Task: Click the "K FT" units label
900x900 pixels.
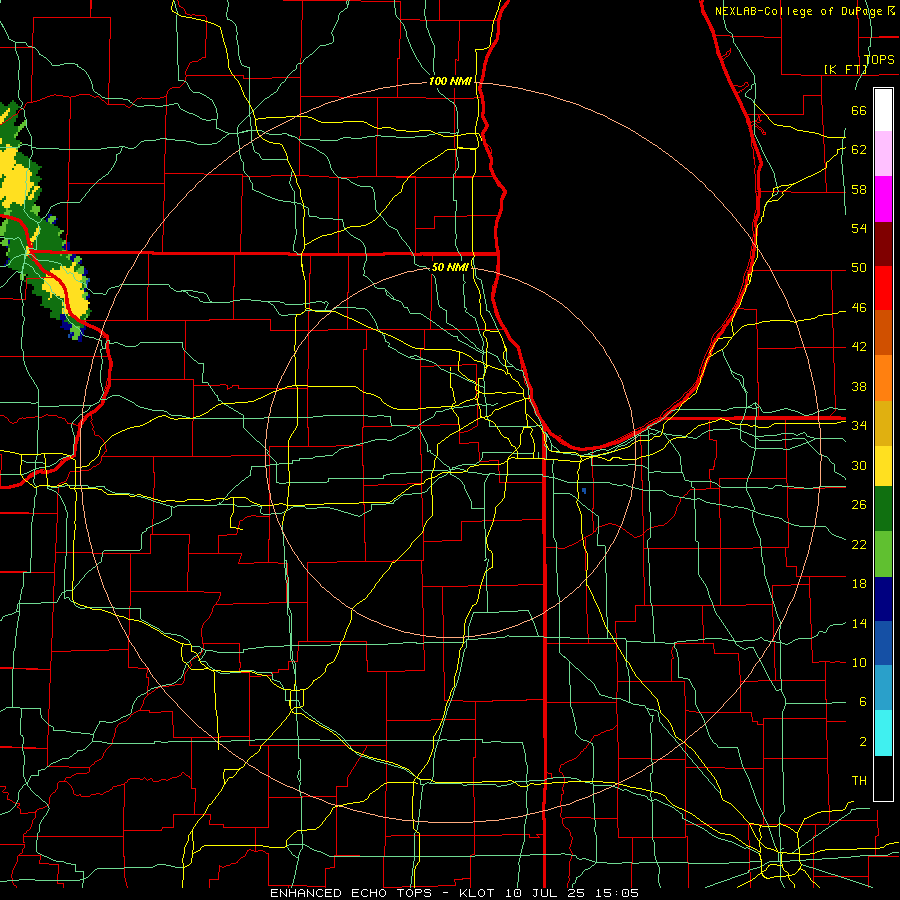Action: coord(846,69)
